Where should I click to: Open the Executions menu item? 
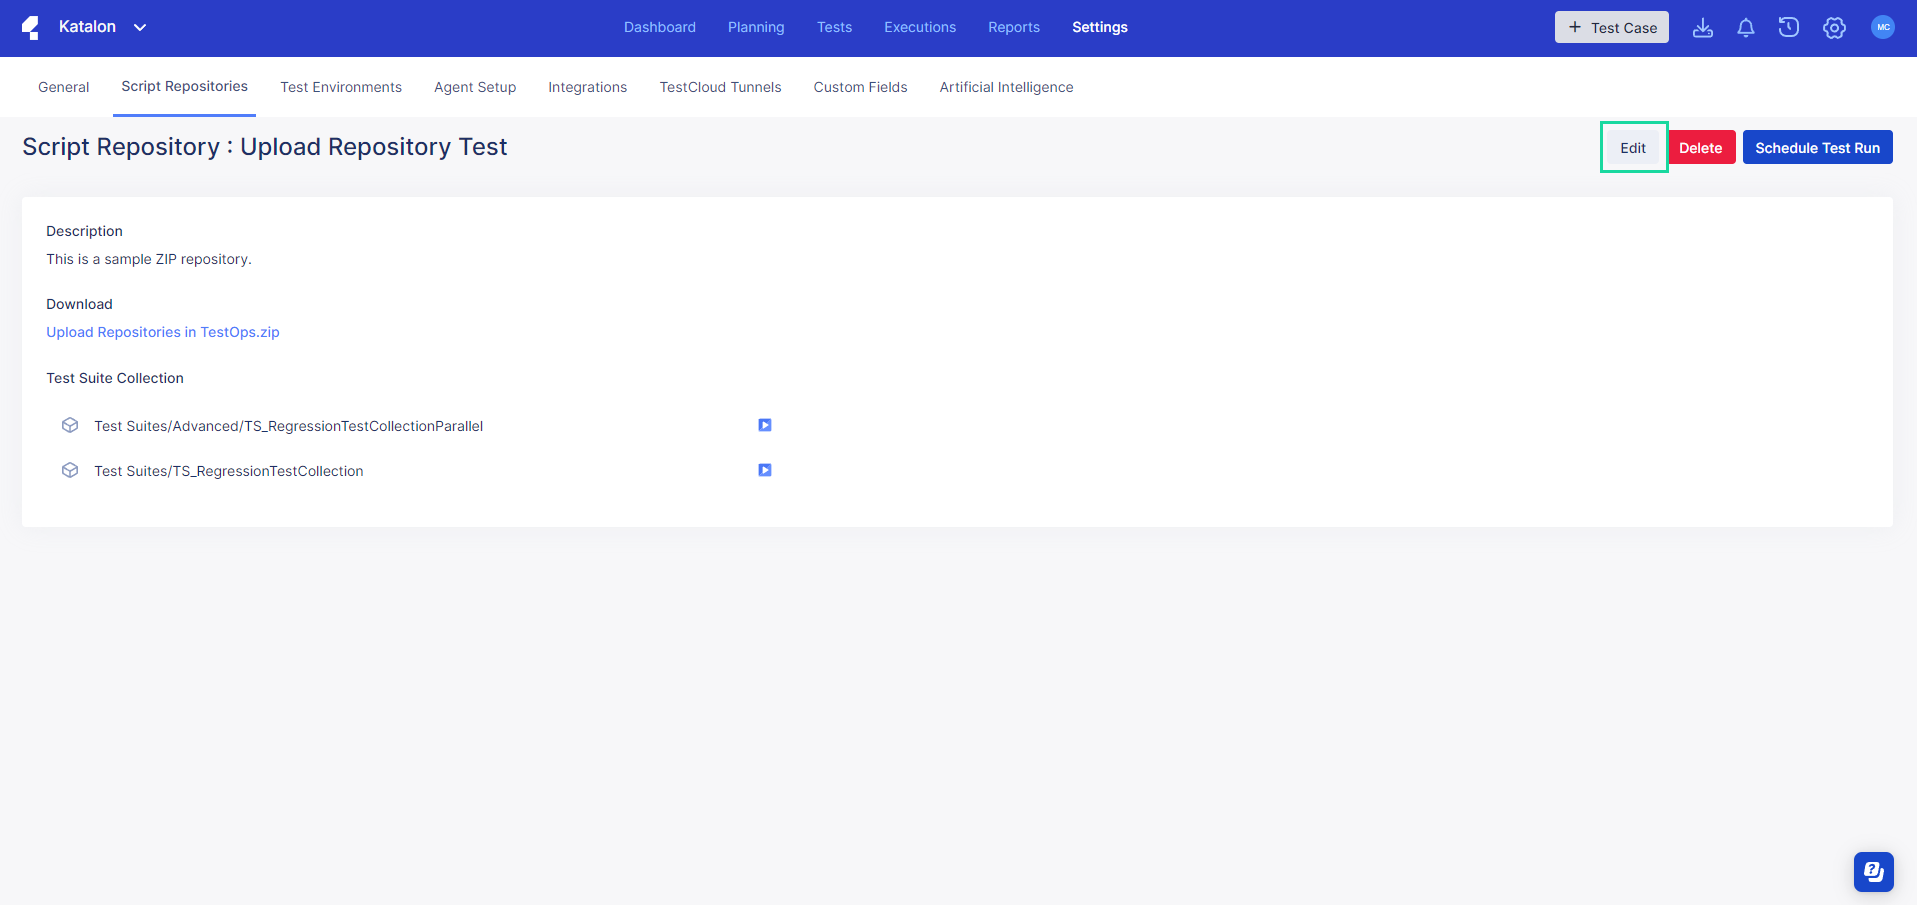point(919,27)
